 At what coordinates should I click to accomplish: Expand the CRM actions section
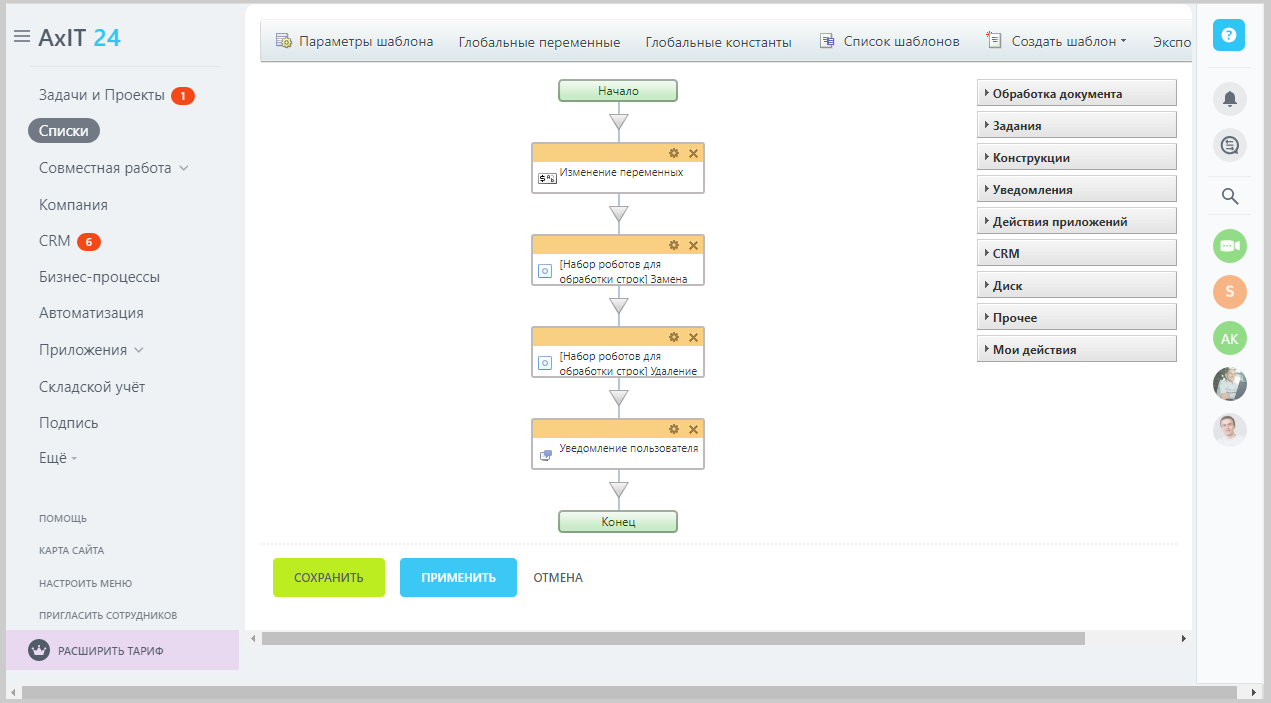(x=1076, y=253)
